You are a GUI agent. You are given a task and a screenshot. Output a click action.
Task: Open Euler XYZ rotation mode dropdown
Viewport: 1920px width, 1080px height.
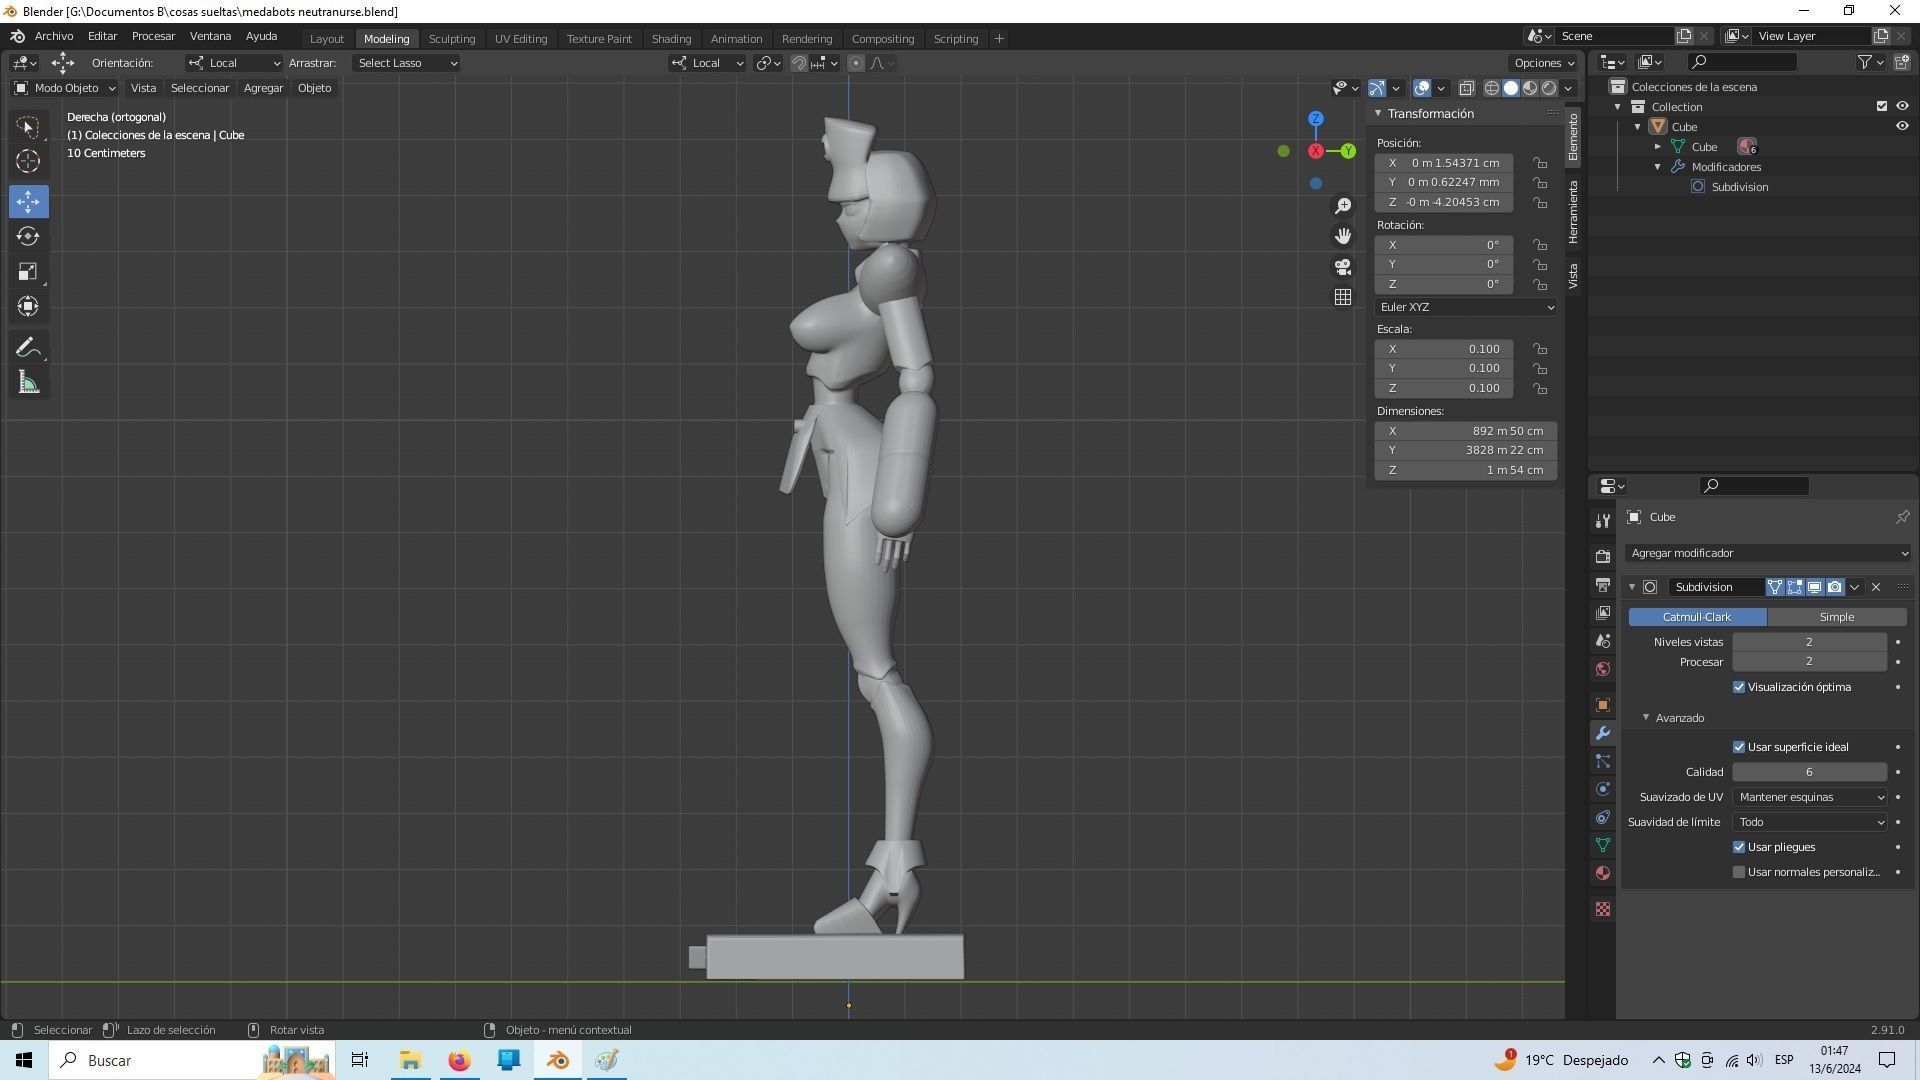click(x=1466, y=307)
